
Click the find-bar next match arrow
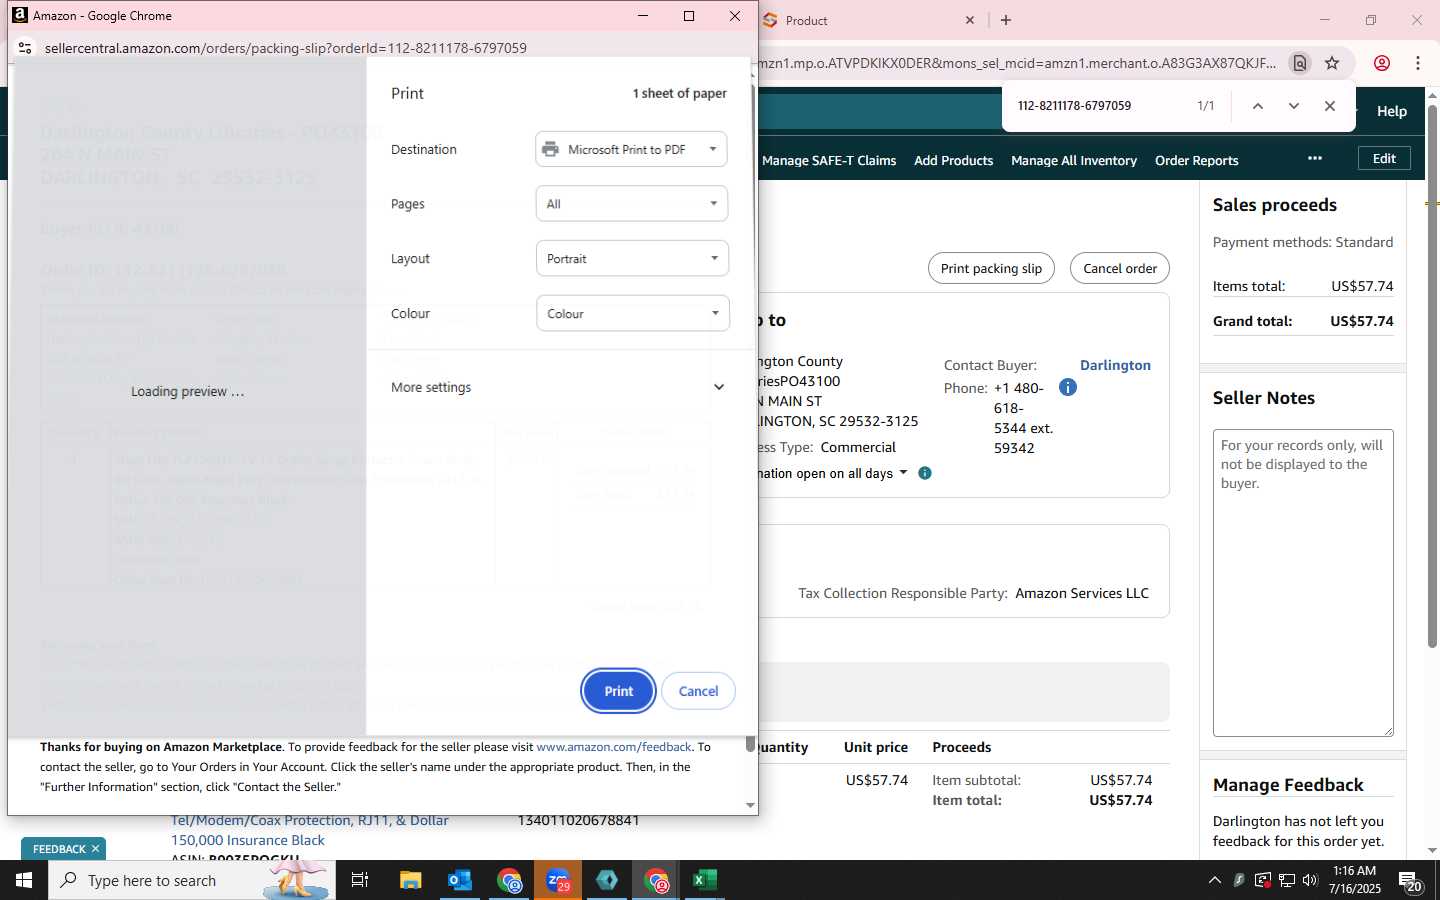[1294, 106]
